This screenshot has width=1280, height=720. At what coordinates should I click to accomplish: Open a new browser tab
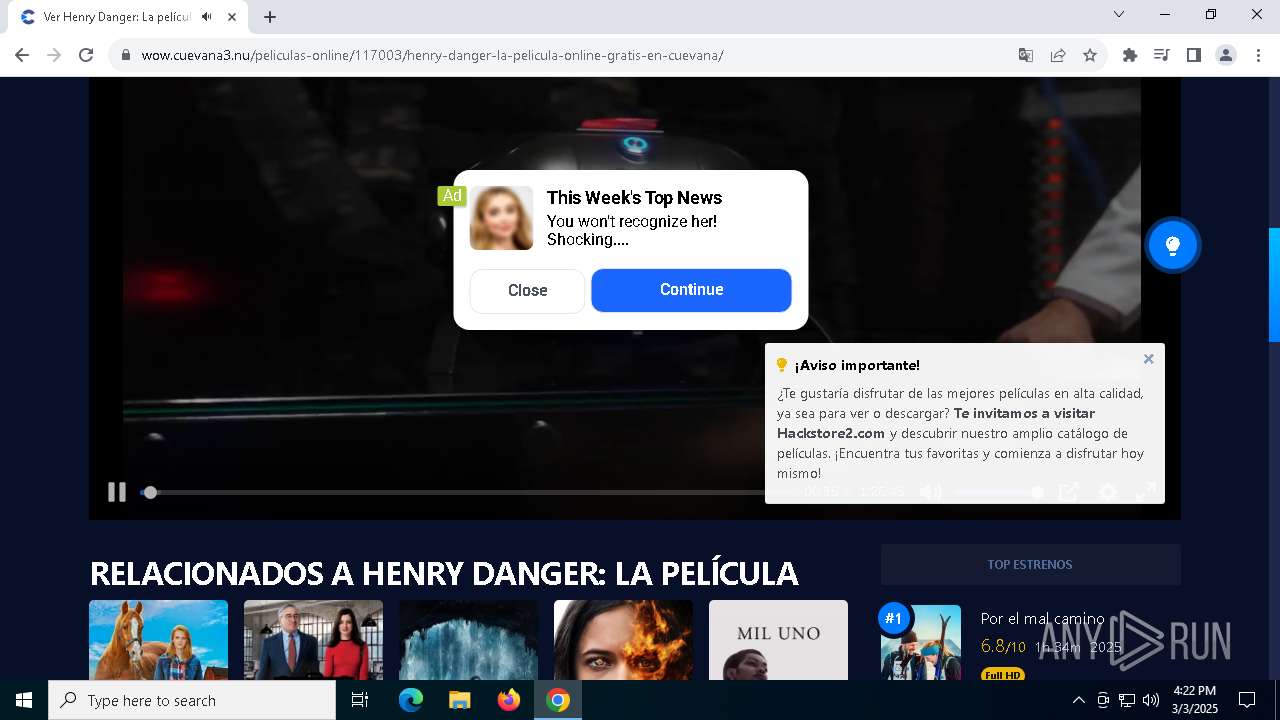pos(270,17)
